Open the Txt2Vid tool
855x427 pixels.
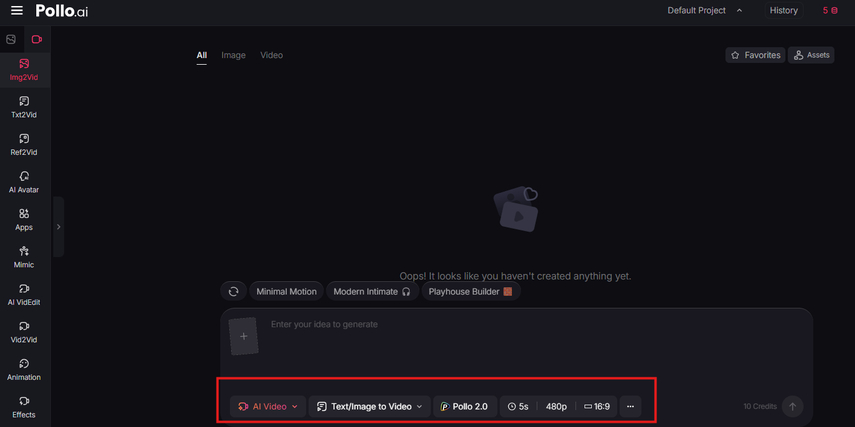coord(24,107)
